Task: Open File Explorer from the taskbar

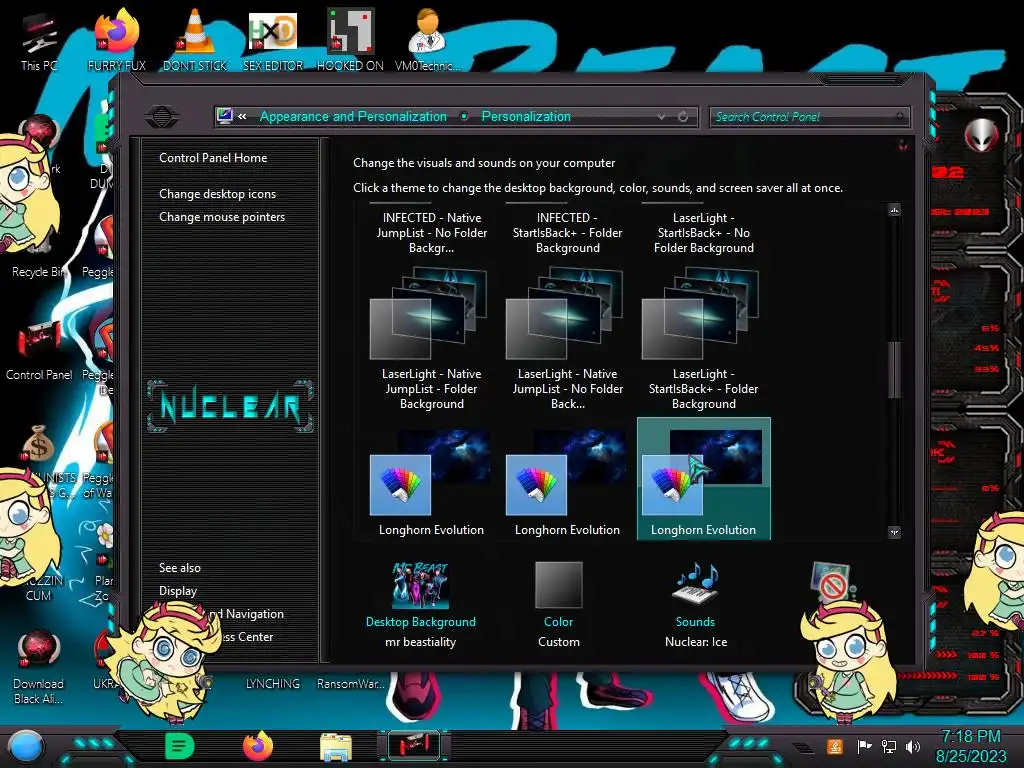Action: (336, 747)
